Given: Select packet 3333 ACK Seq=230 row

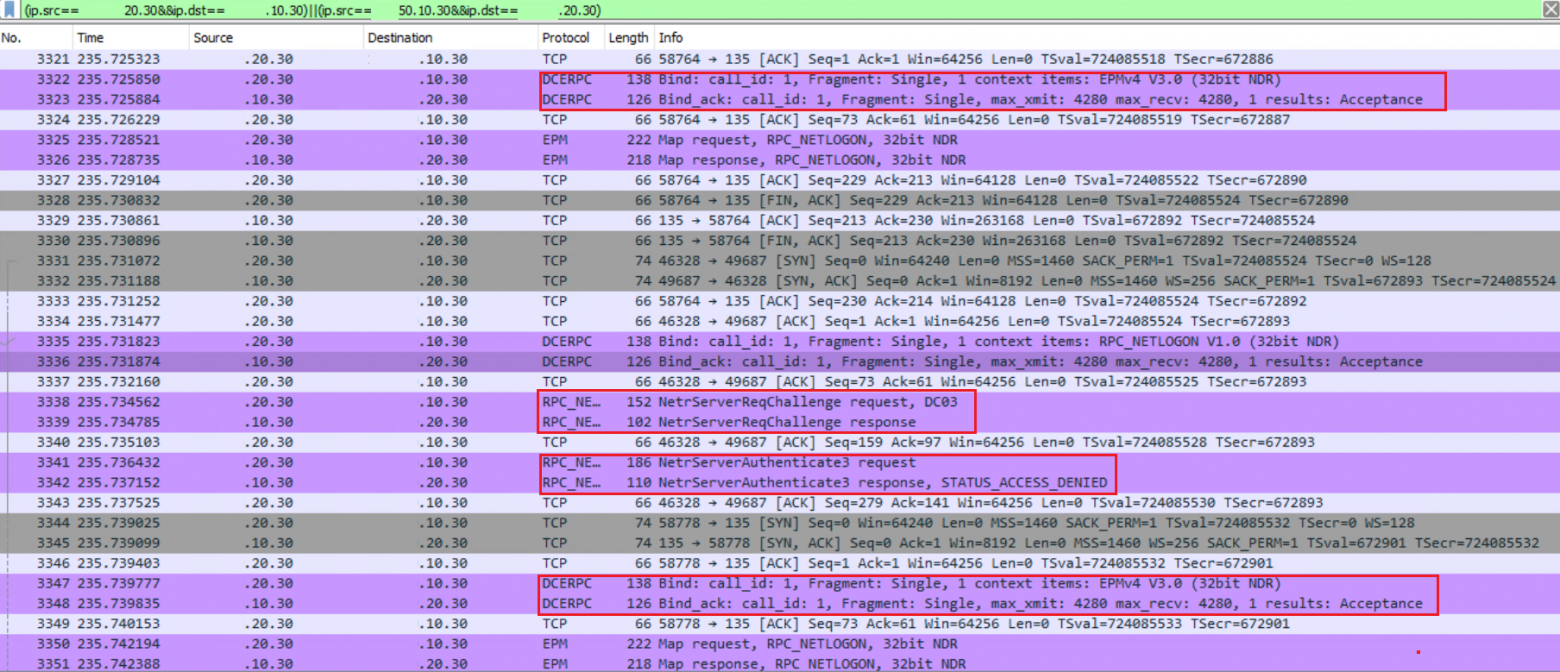Looking at the screenshot, I should click(x=780, y=301).
